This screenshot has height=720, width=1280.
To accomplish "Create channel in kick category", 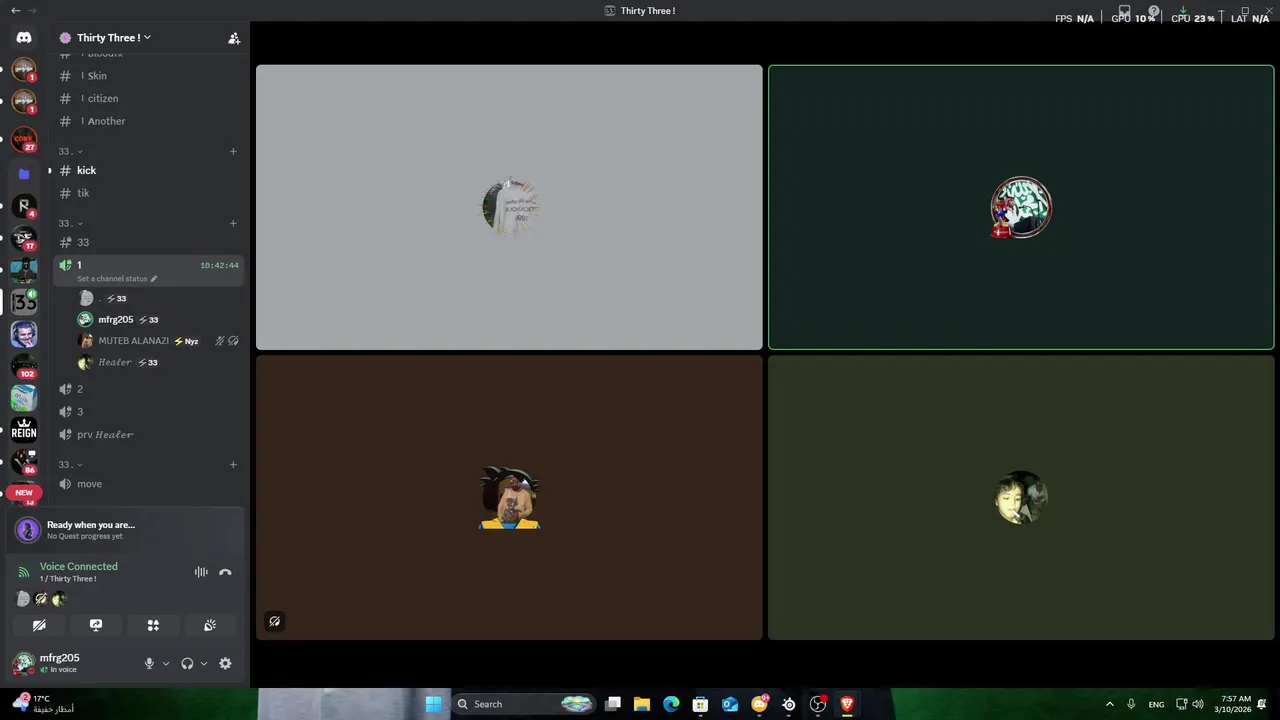I will pos(233,152).
